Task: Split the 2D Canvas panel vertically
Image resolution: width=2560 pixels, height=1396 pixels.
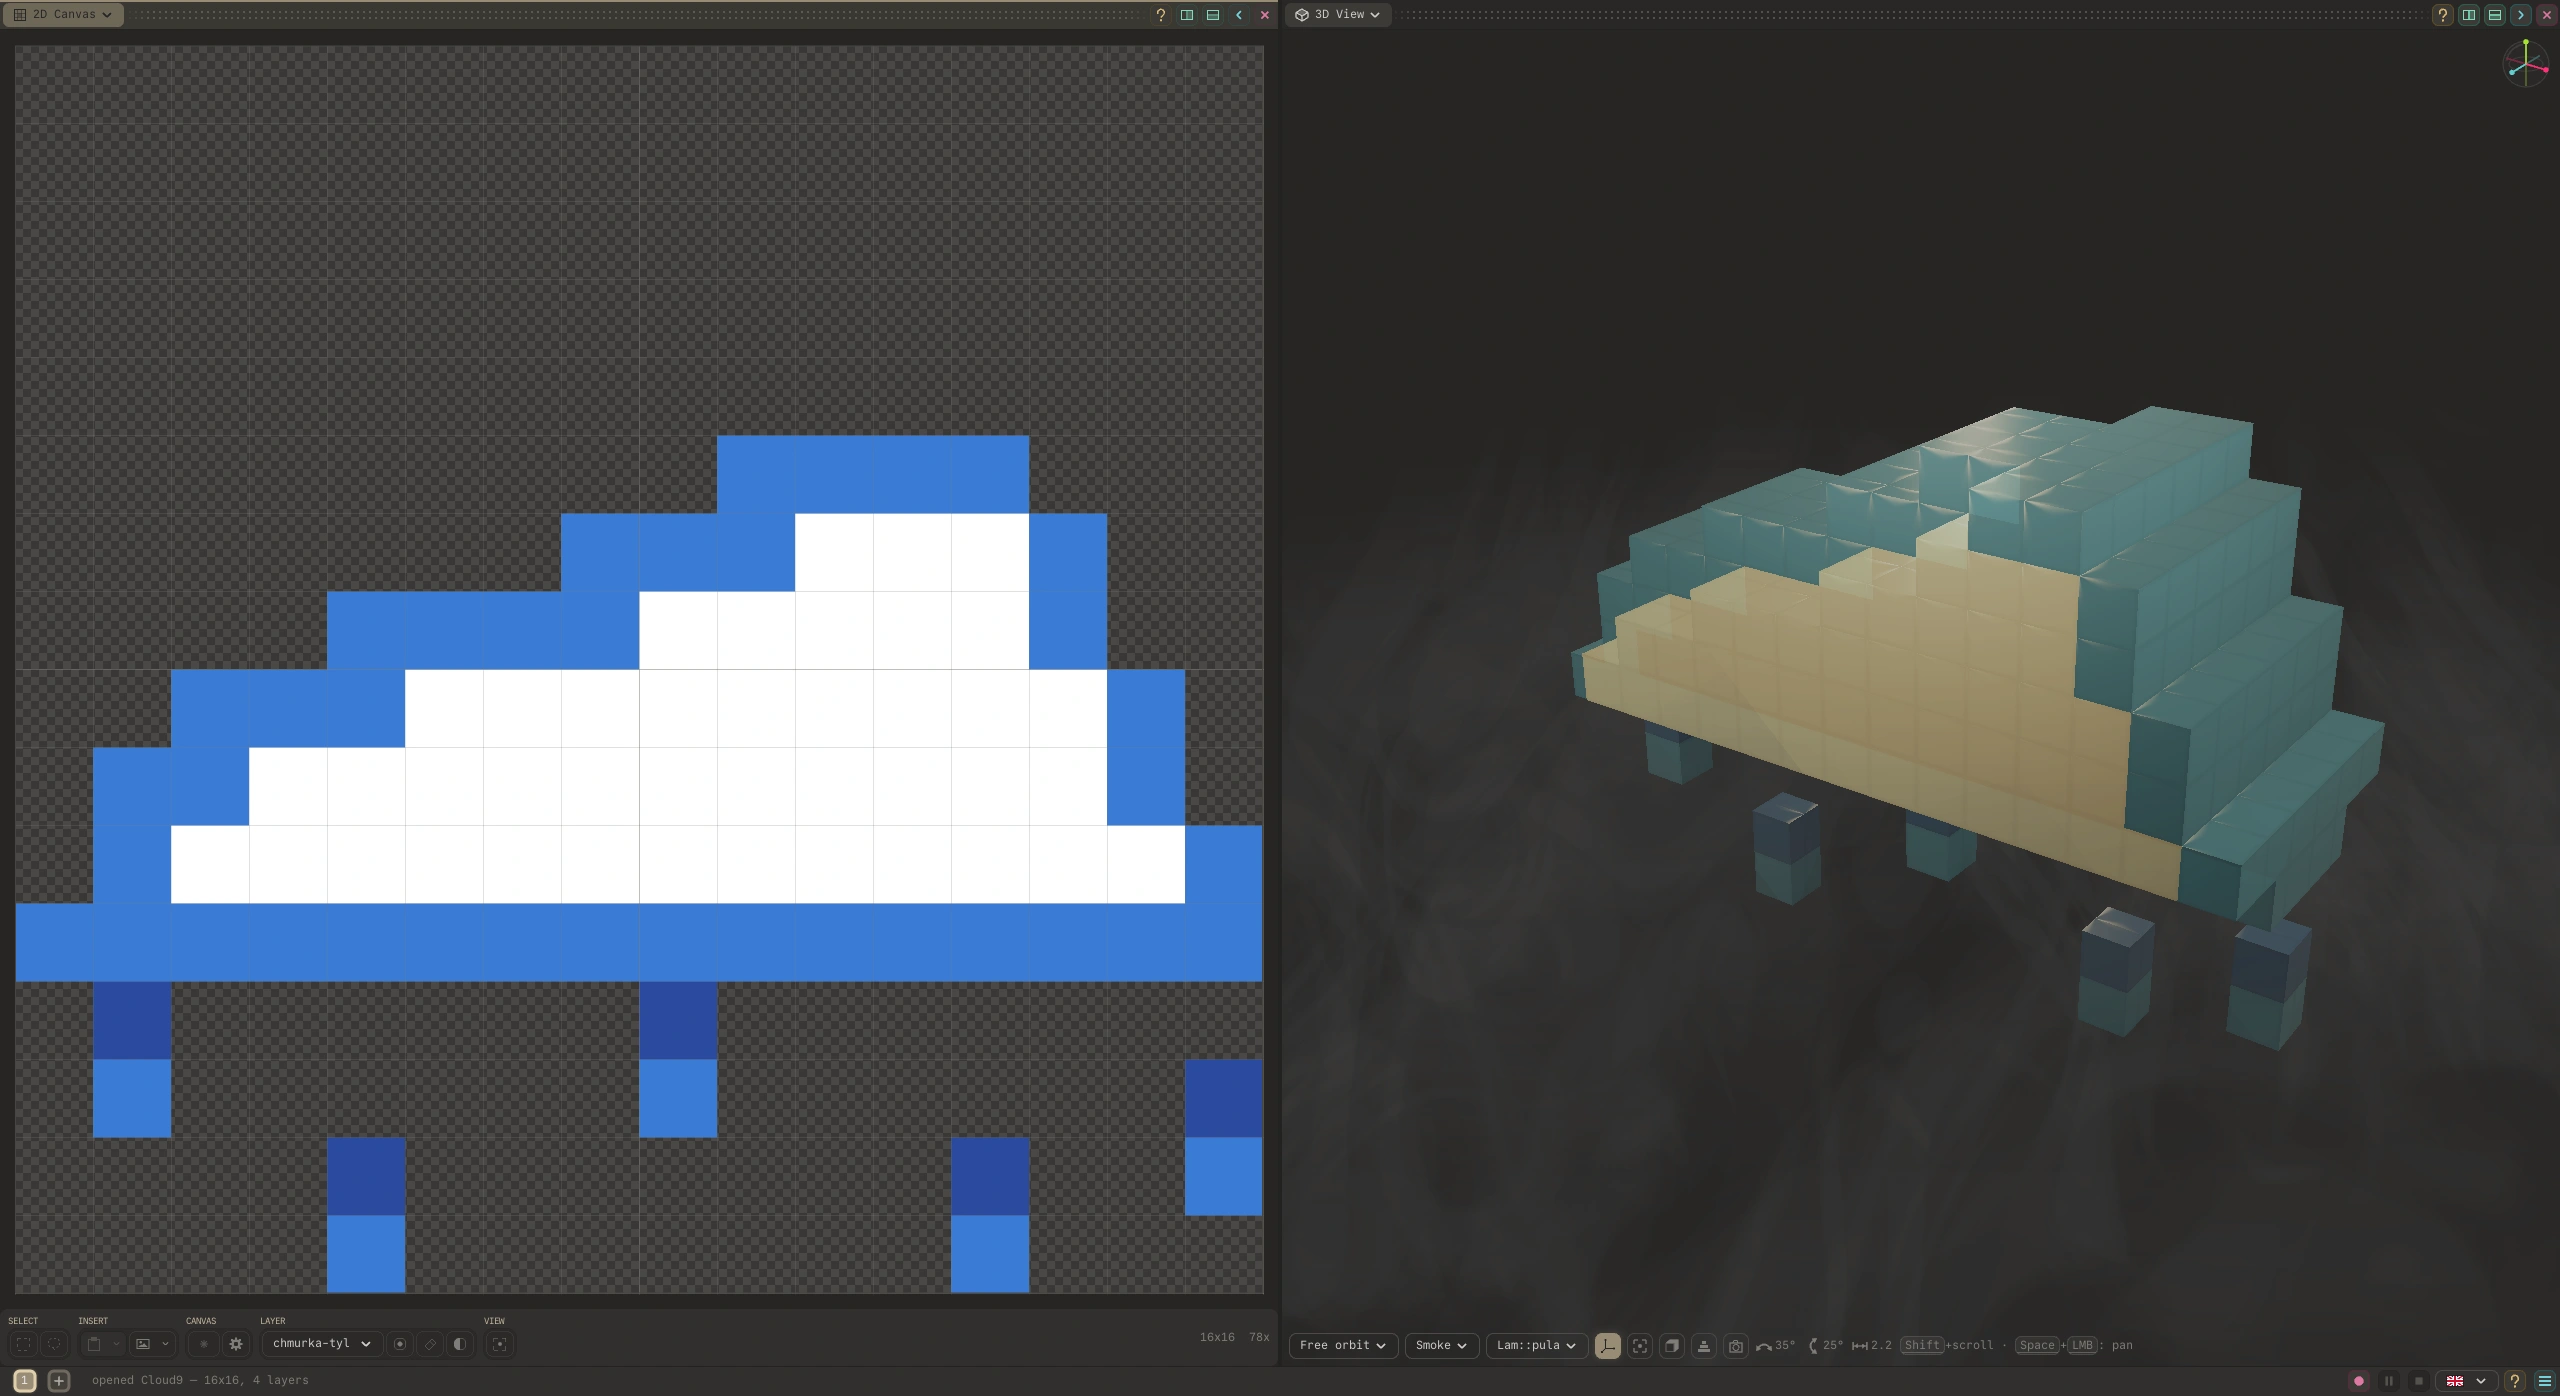Action: pos(1187,15)
